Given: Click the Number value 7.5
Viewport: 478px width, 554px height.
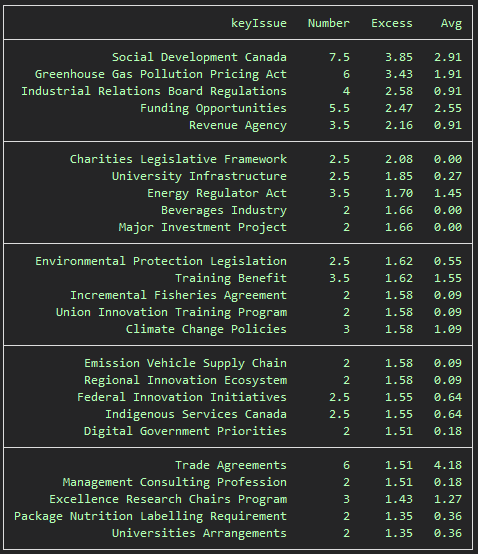Looking at the screenshot, I should click(x=339, y=57).
